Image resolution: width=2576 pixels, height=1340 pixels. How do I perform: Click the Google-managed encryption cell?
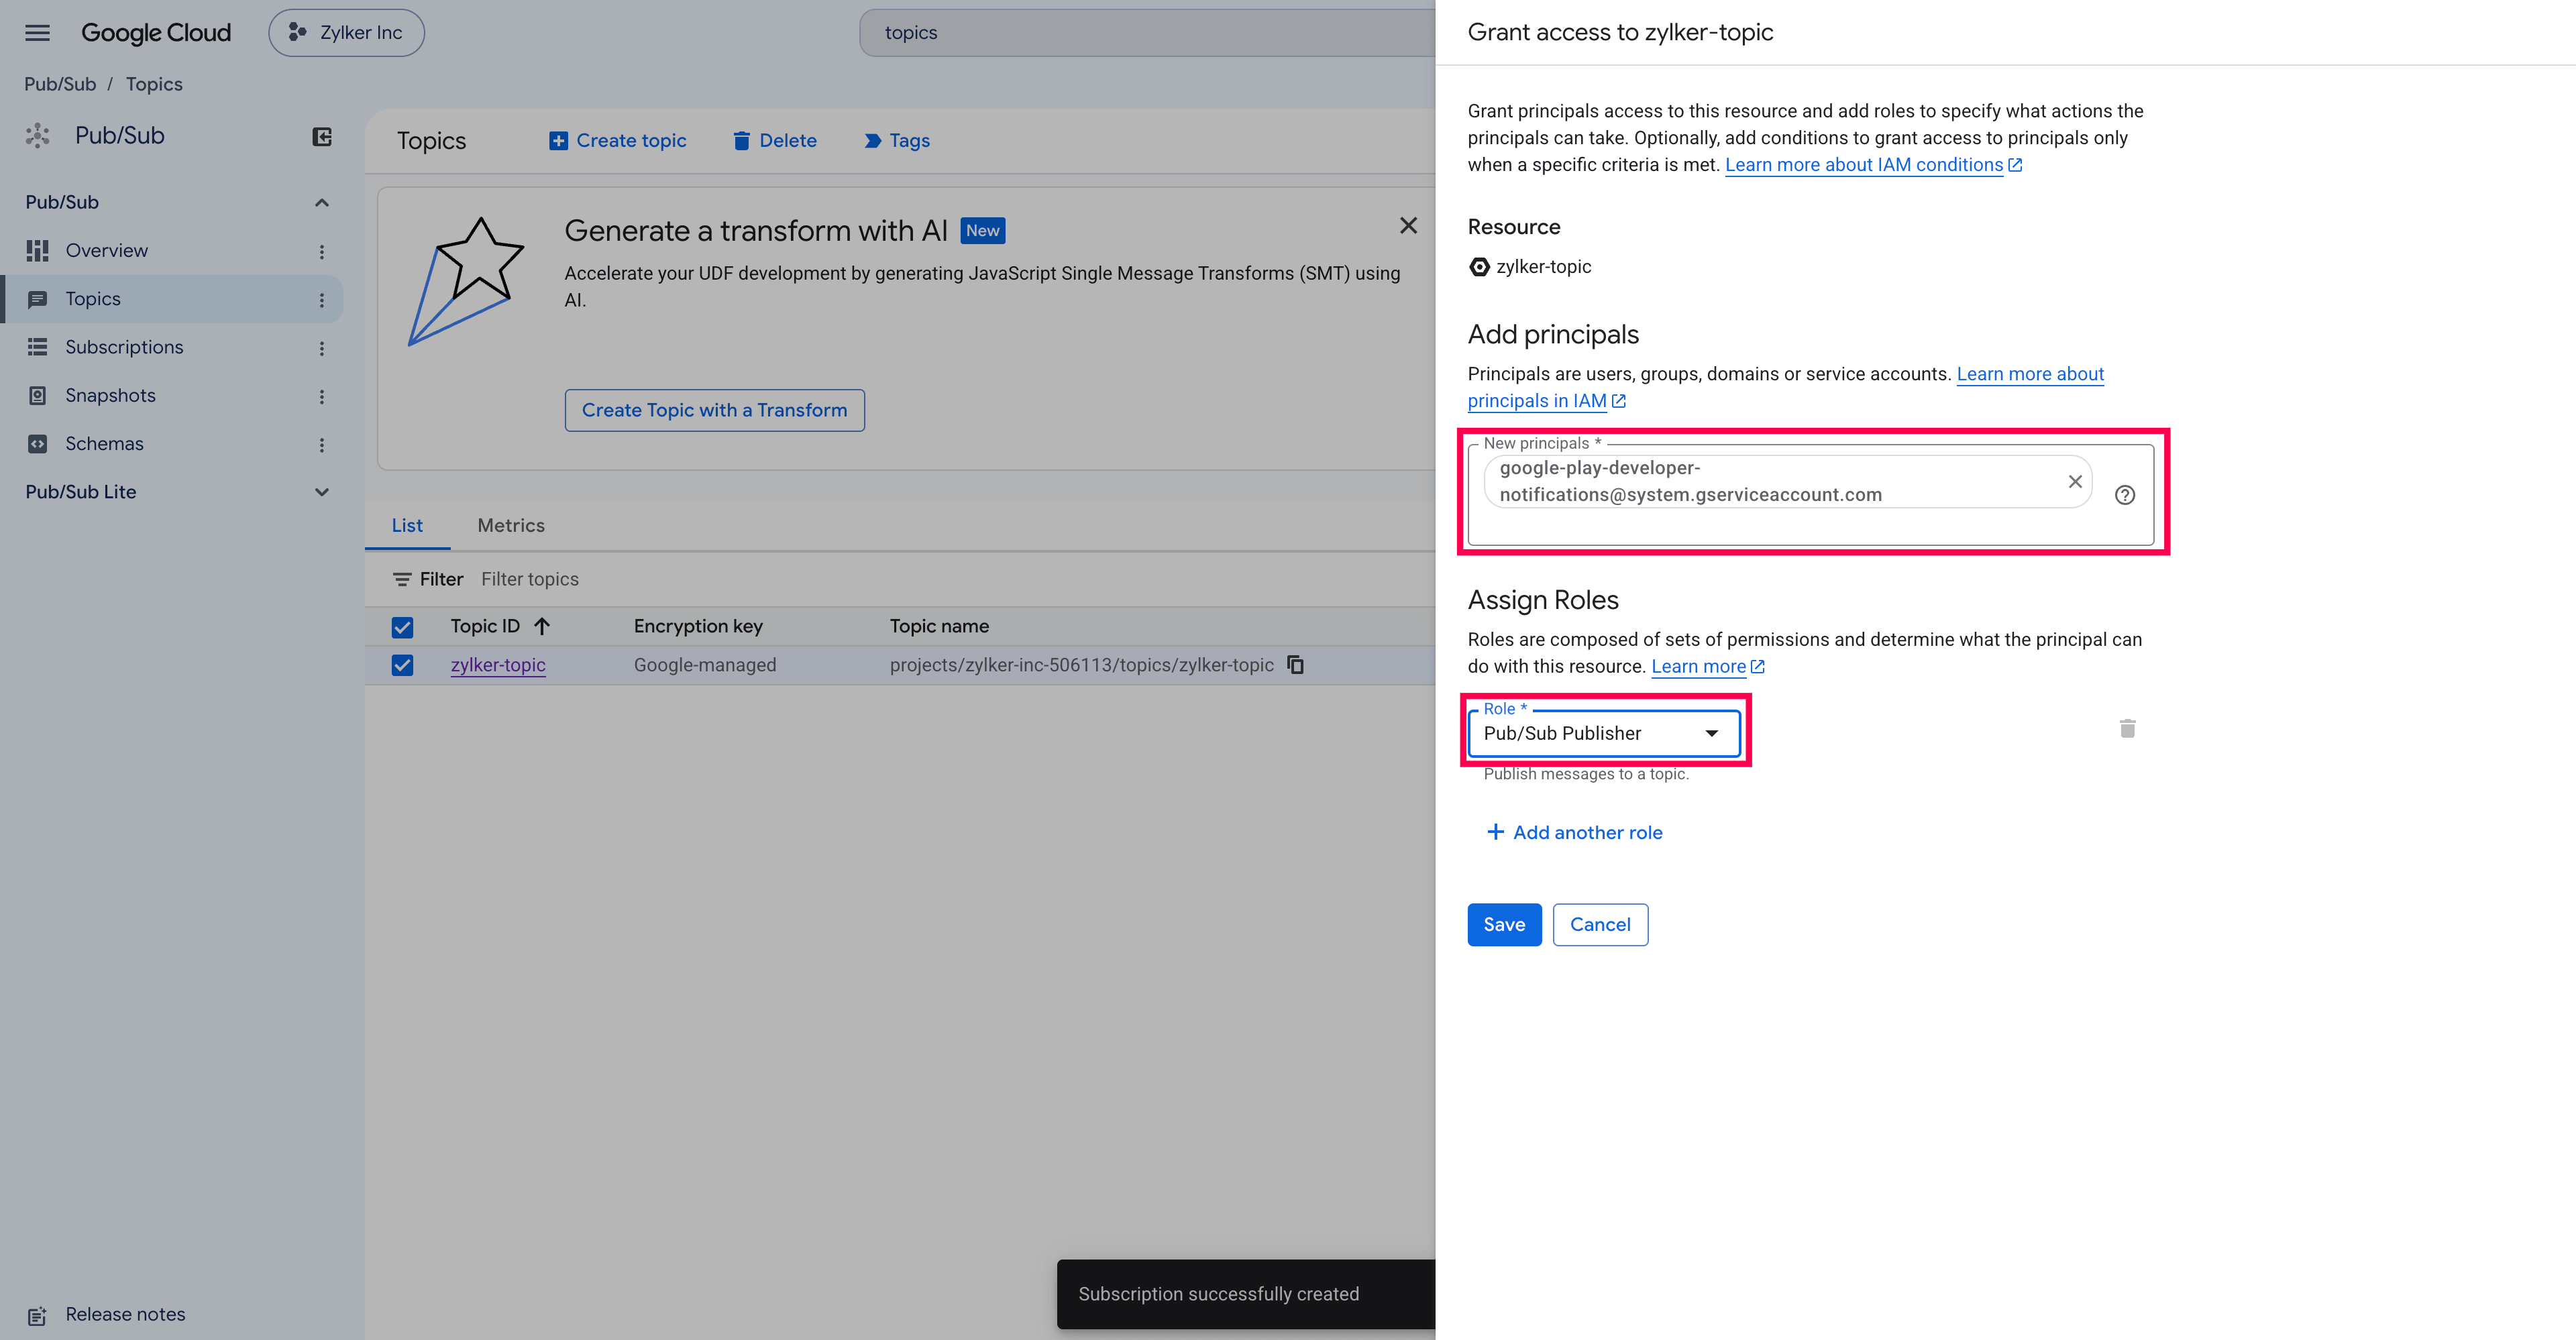[x=705, y=665]
